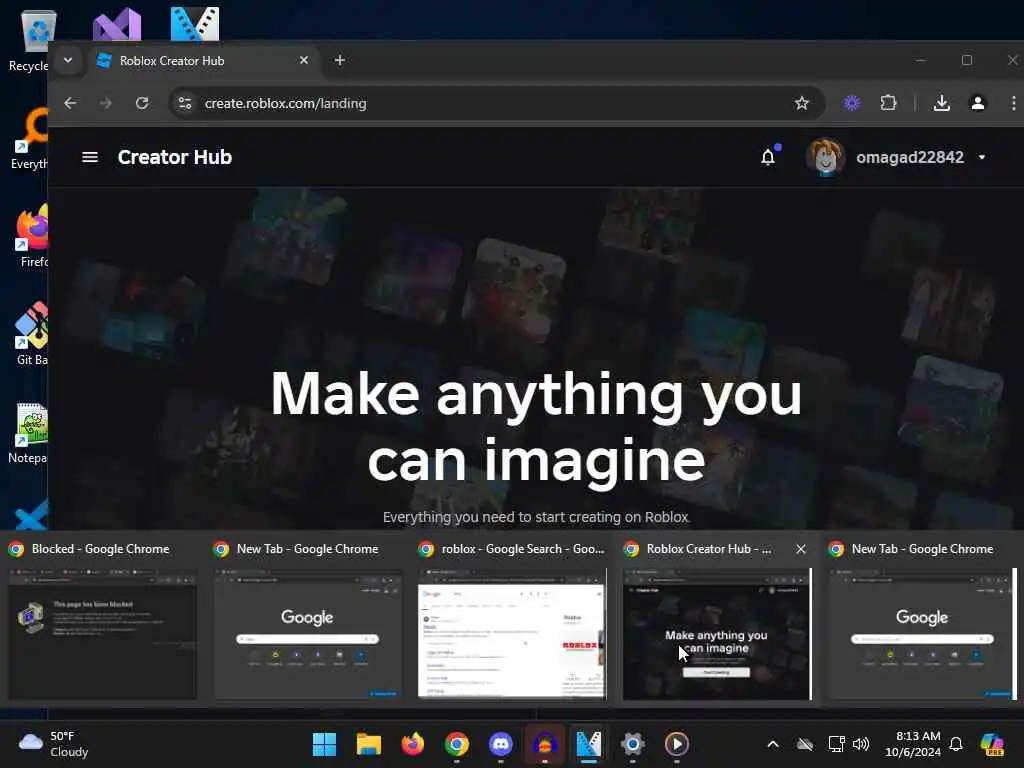Click the Chrome taskbar icon
The height and width of the screenshot is (768, 1024).
456,744
